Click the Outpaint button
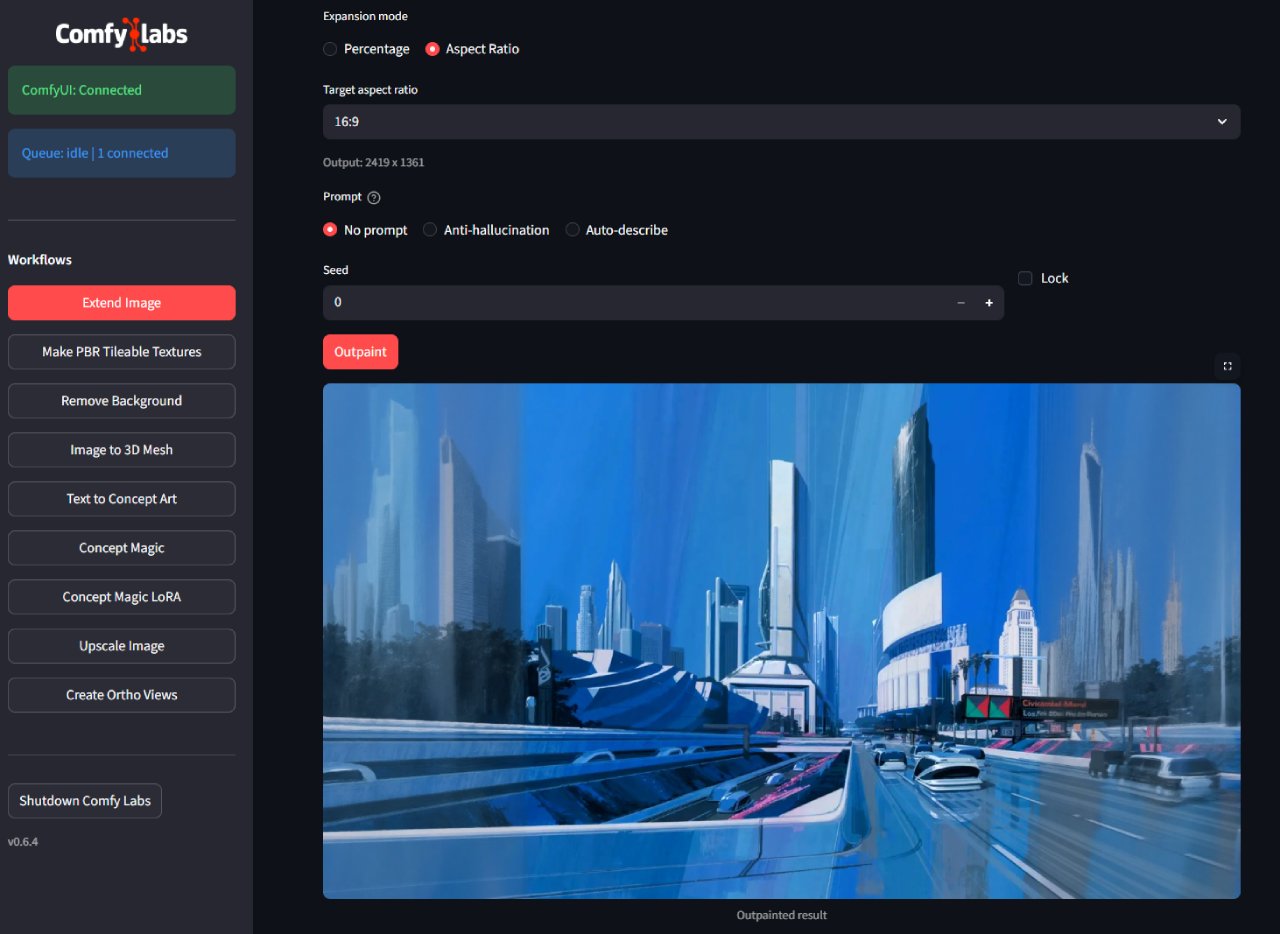Screen dimensions: 1280x934 (360, 352)
